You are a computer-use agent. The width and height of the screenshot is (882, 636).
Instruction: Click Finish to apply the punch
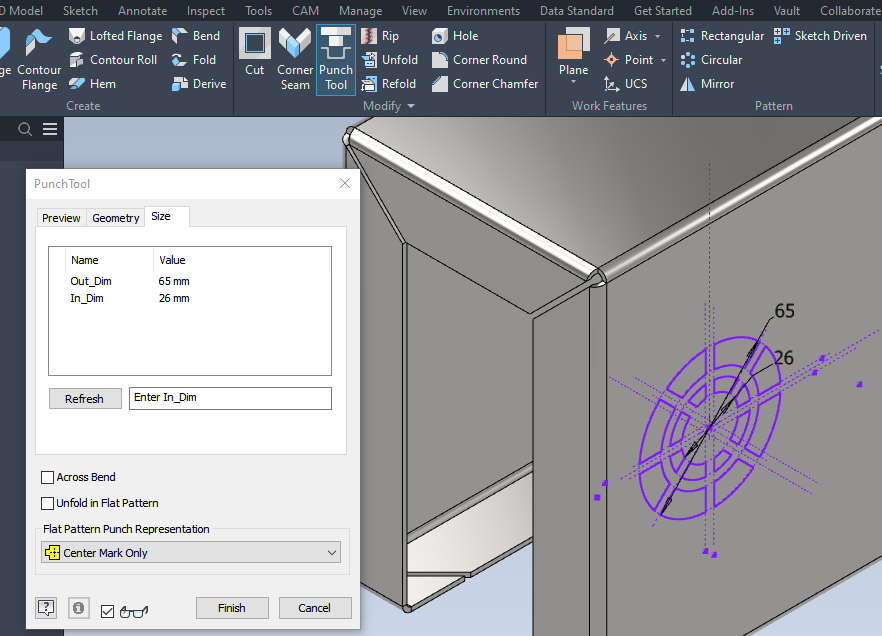(x=232, y=607)
